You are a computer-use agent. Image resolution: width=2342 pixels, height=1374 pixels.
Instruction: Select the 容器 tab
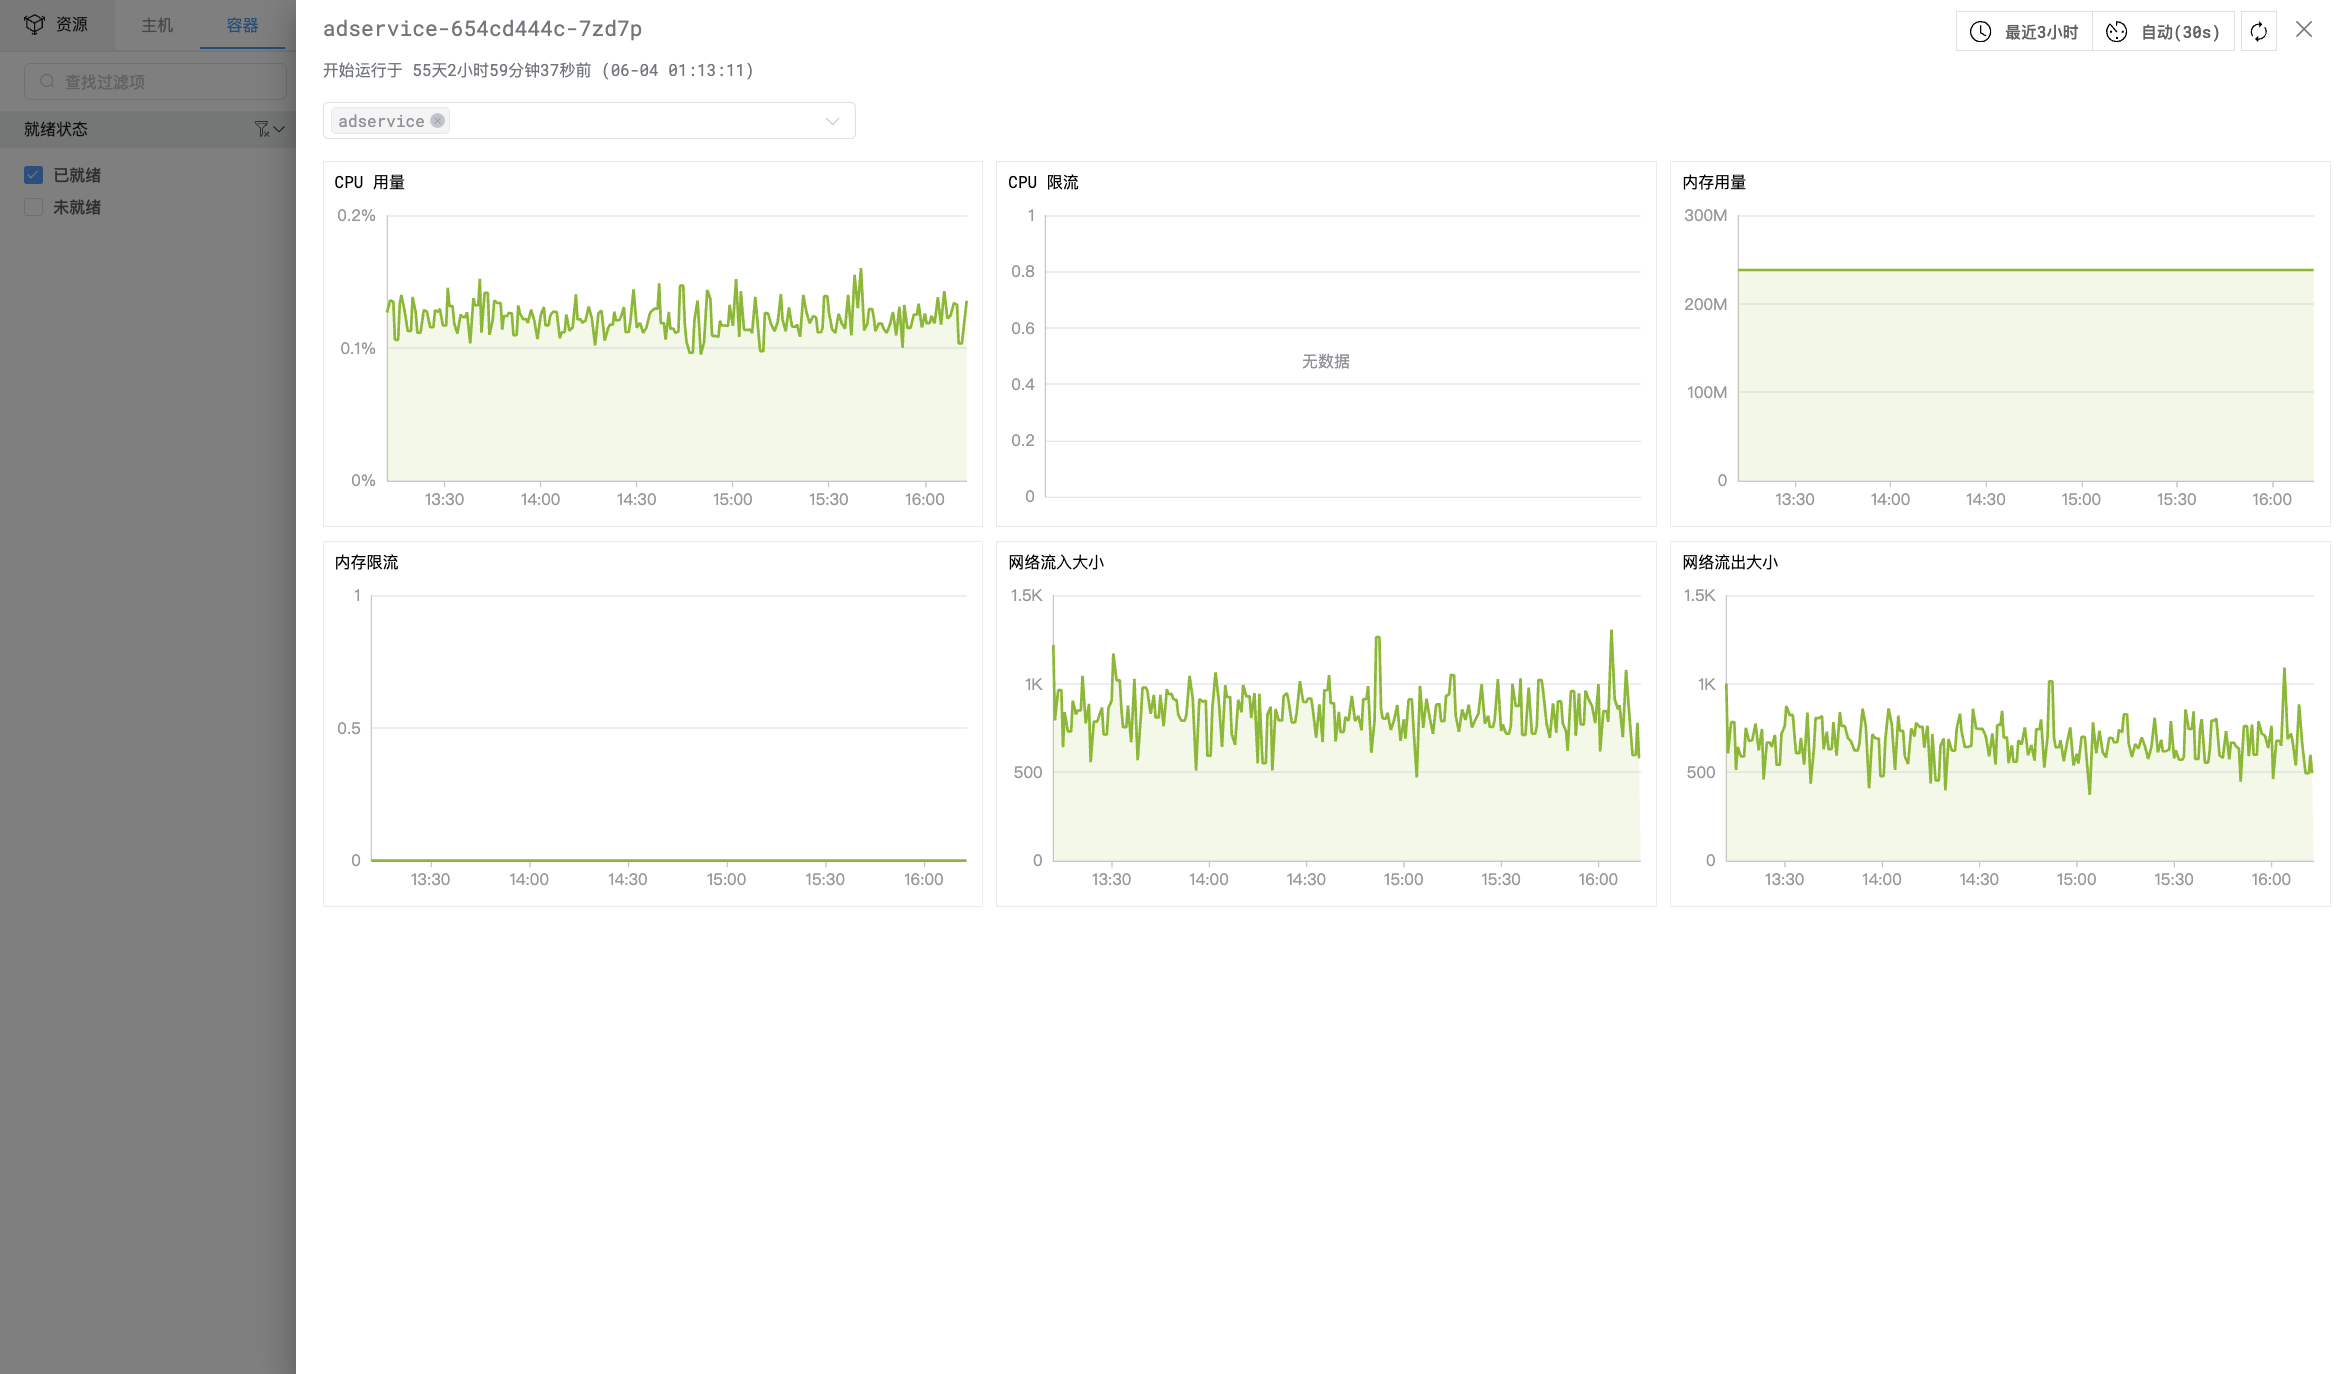[x=242, y=25]
